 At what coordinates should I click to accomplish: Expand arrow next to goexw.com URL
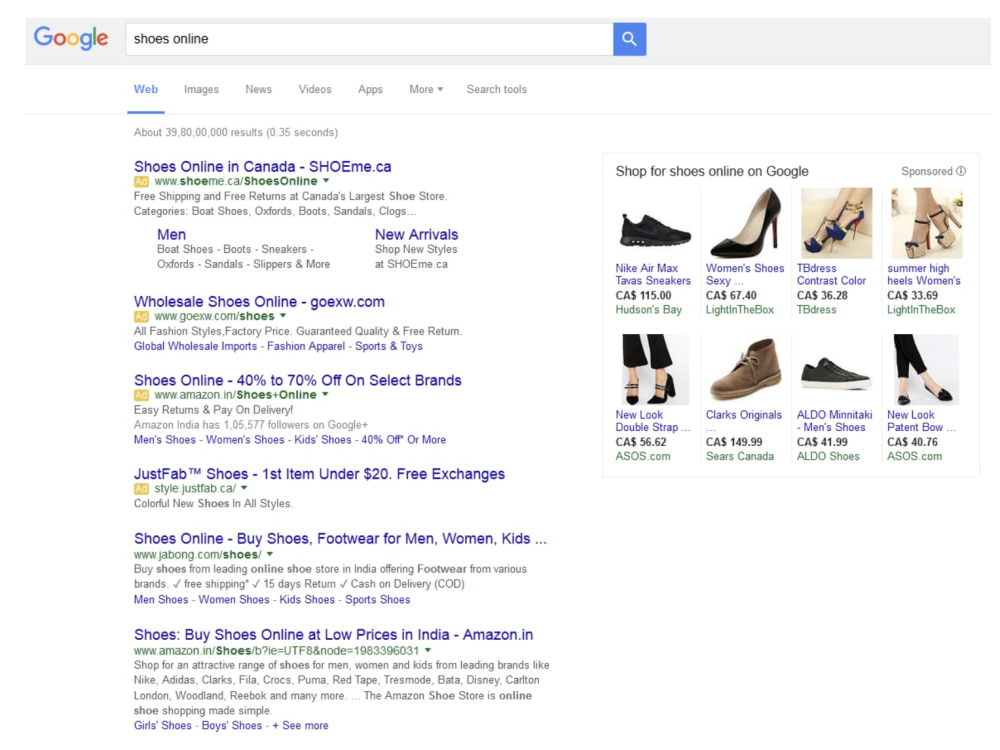pos(283,316)
